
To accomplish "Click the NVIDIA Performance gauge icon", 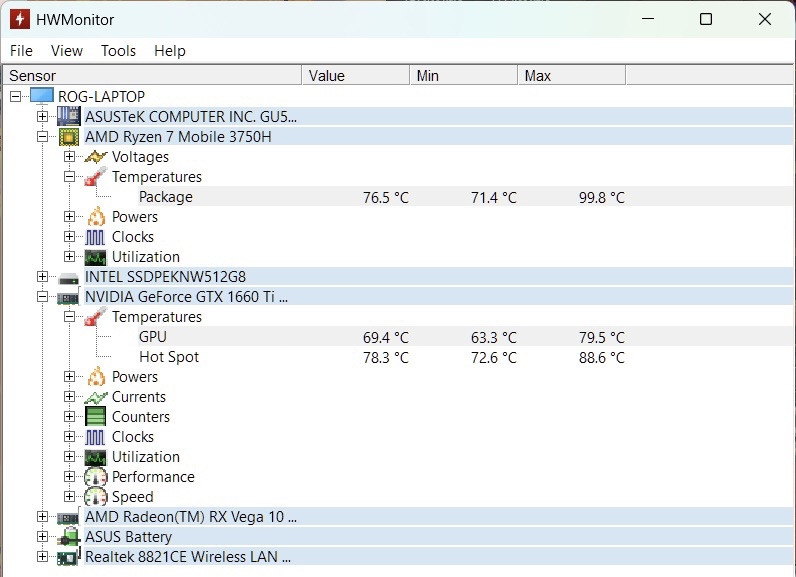I will [x=95, y=477].
